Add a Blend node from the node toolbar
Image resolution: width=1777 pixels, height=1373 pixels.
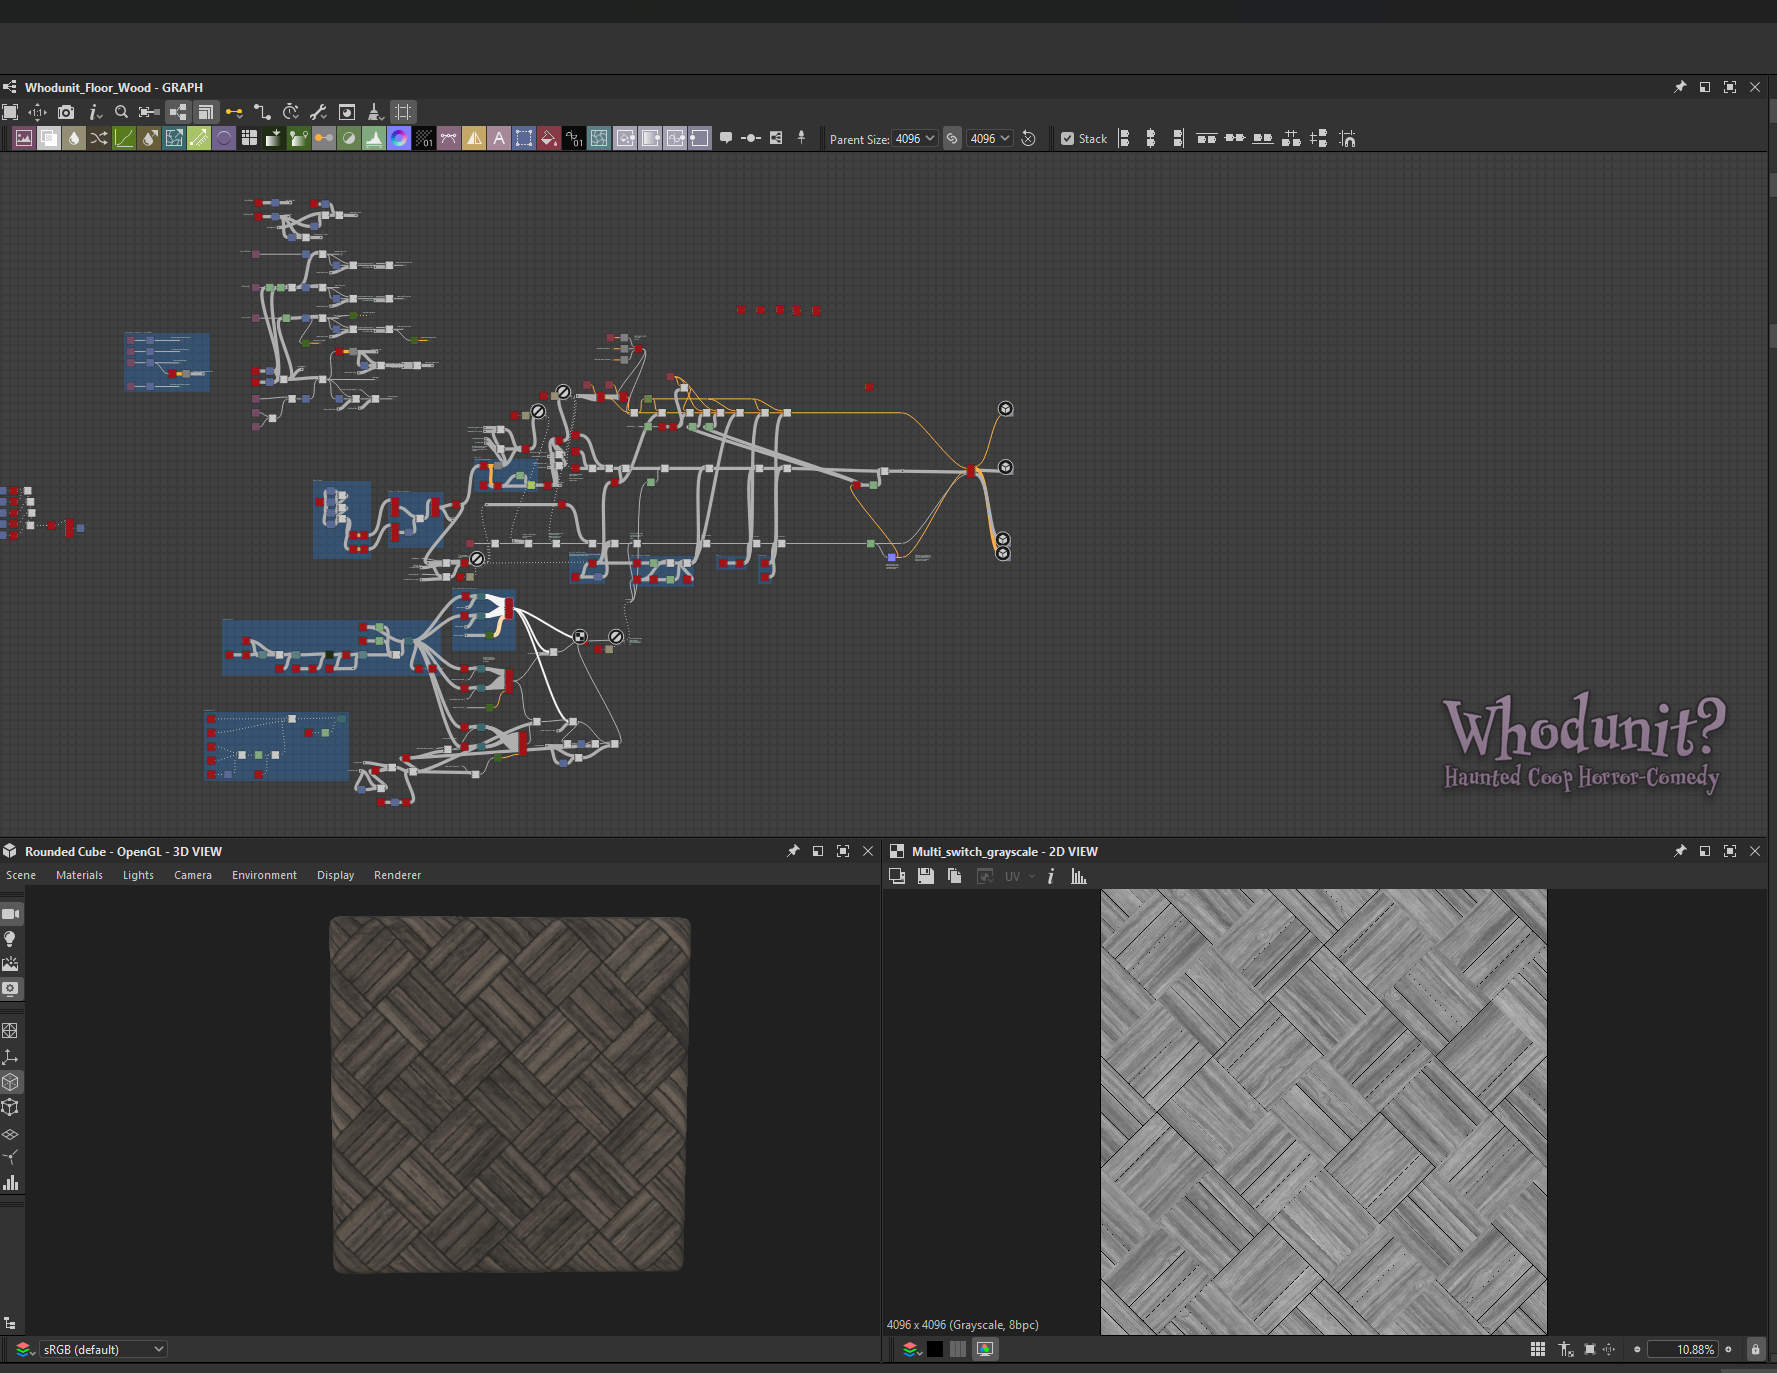49,138
